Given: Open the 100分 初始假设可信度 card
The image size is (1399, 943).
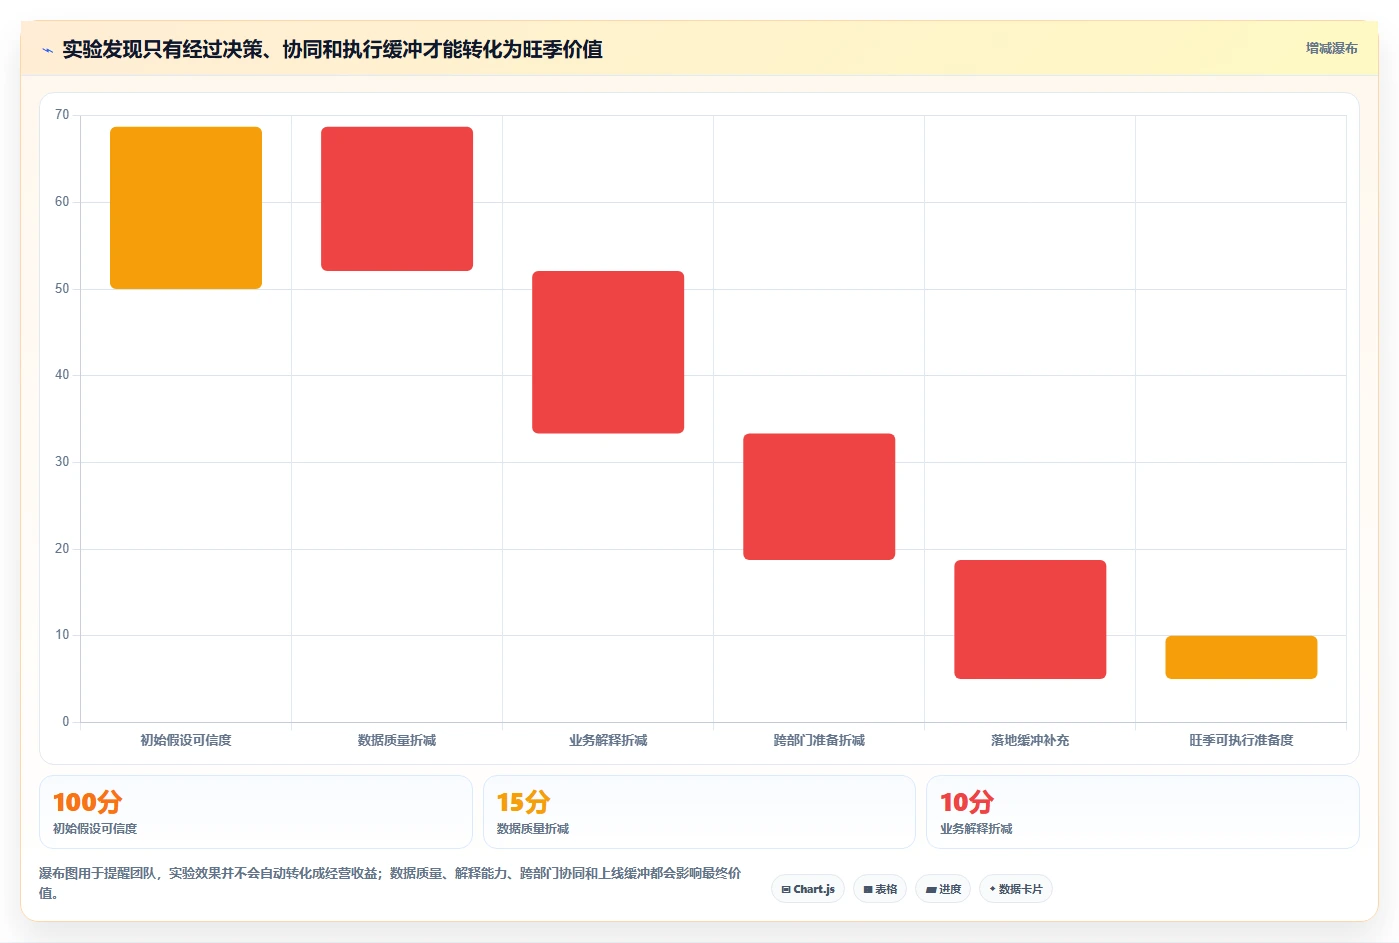Looking at the screenshot, I should click(256, 812).
